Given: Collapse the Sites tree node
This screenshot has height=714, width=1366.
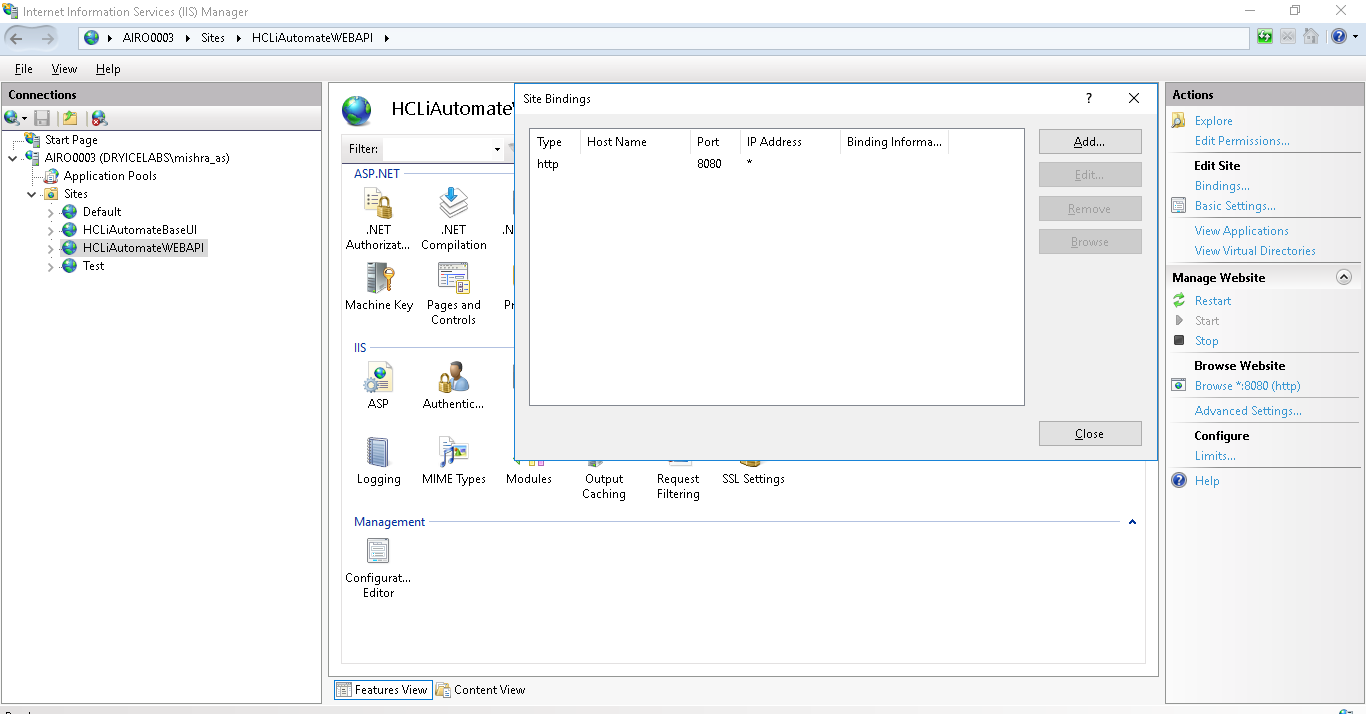Looking at the screenshot, I should [32, 195].
